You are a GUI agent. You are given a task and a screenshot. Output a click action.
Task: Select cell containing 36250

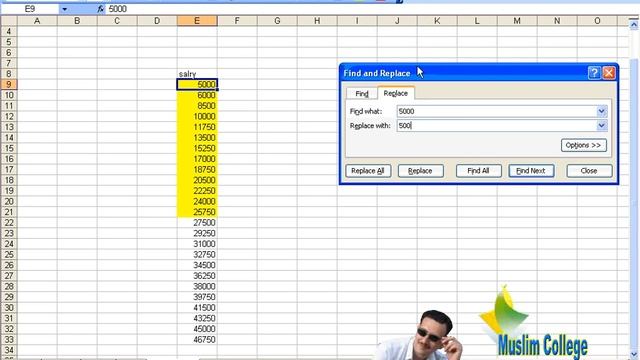(x=197, y=276)
